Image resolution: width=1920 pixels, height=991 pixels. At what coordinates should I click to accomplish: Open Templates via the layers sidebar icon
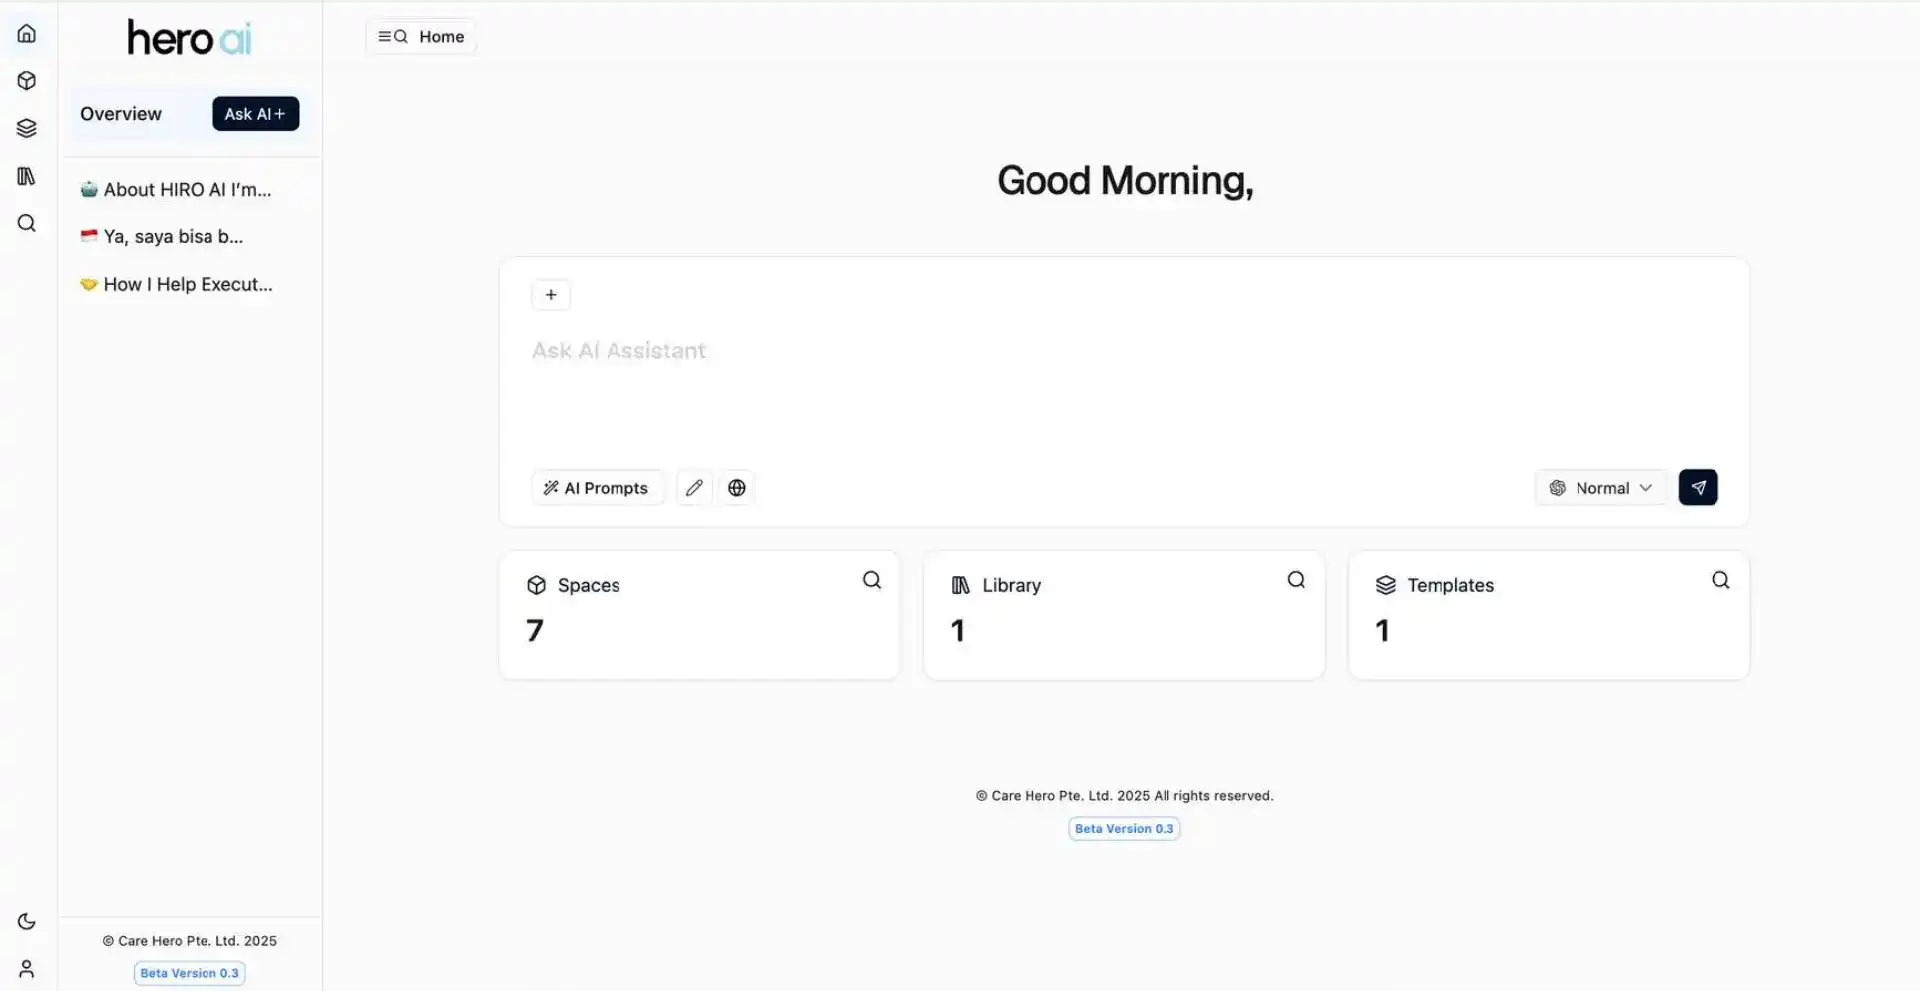27,128
